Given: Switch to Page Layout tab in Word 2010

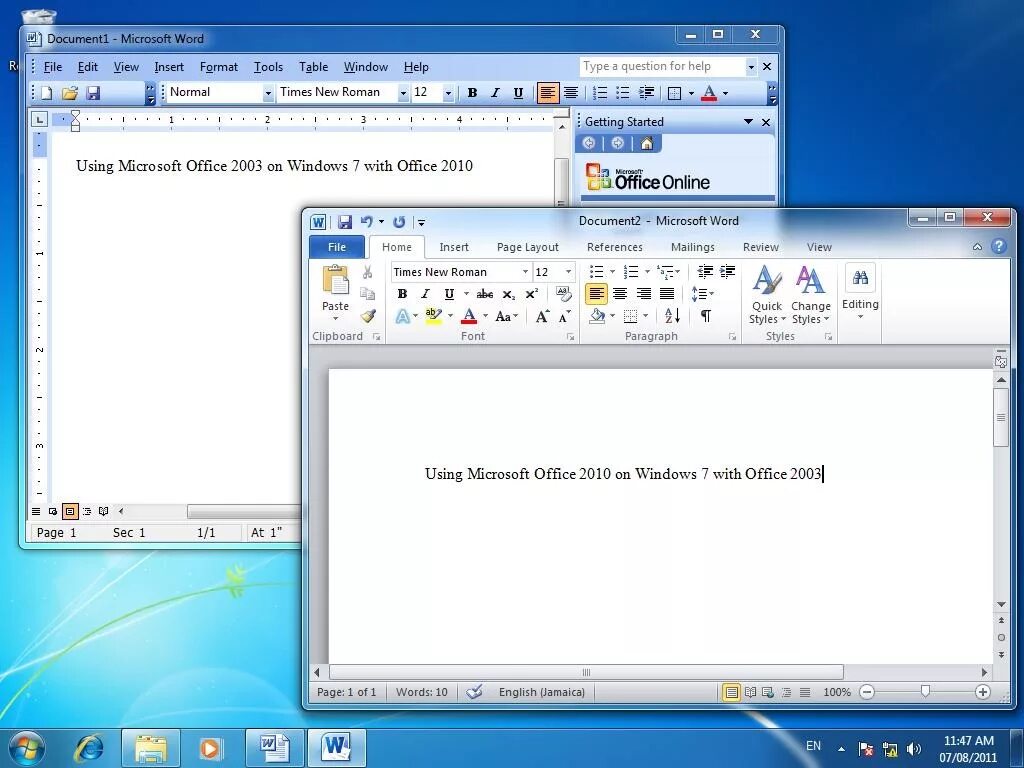Looking at the screenshot, I should coord(528,247).
